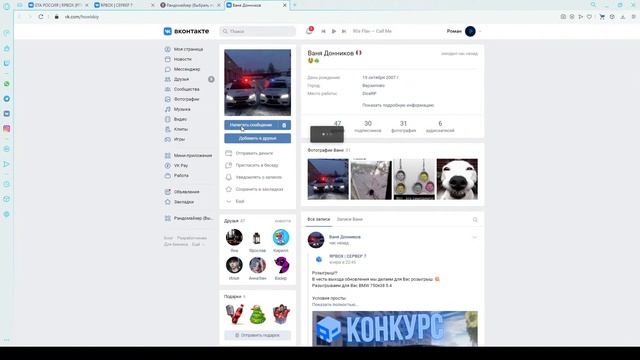
Task: Open the profile avatar photo with police cars
Action: tap(258, 82)
